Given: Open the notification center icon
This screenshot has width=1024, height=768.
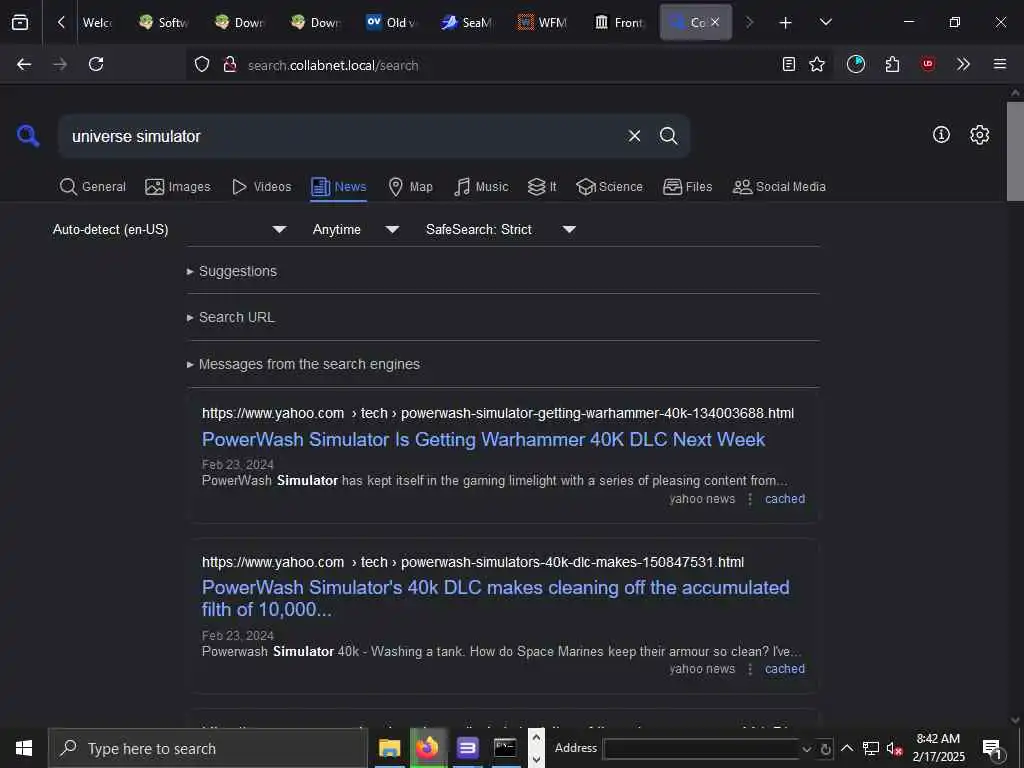Looking at the screenshot, I should click(x=991, y=748).
